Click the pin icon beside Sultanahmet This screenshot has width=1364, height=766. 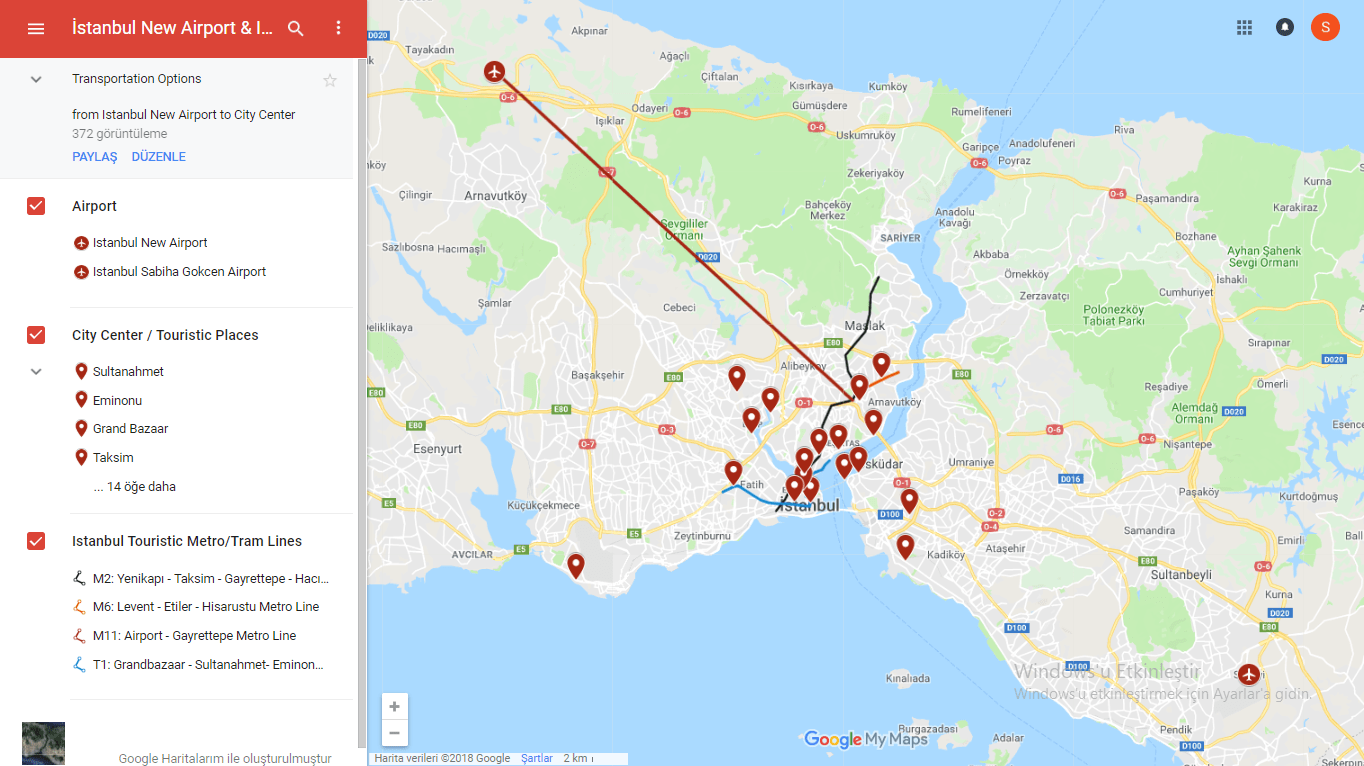point(82,371)
